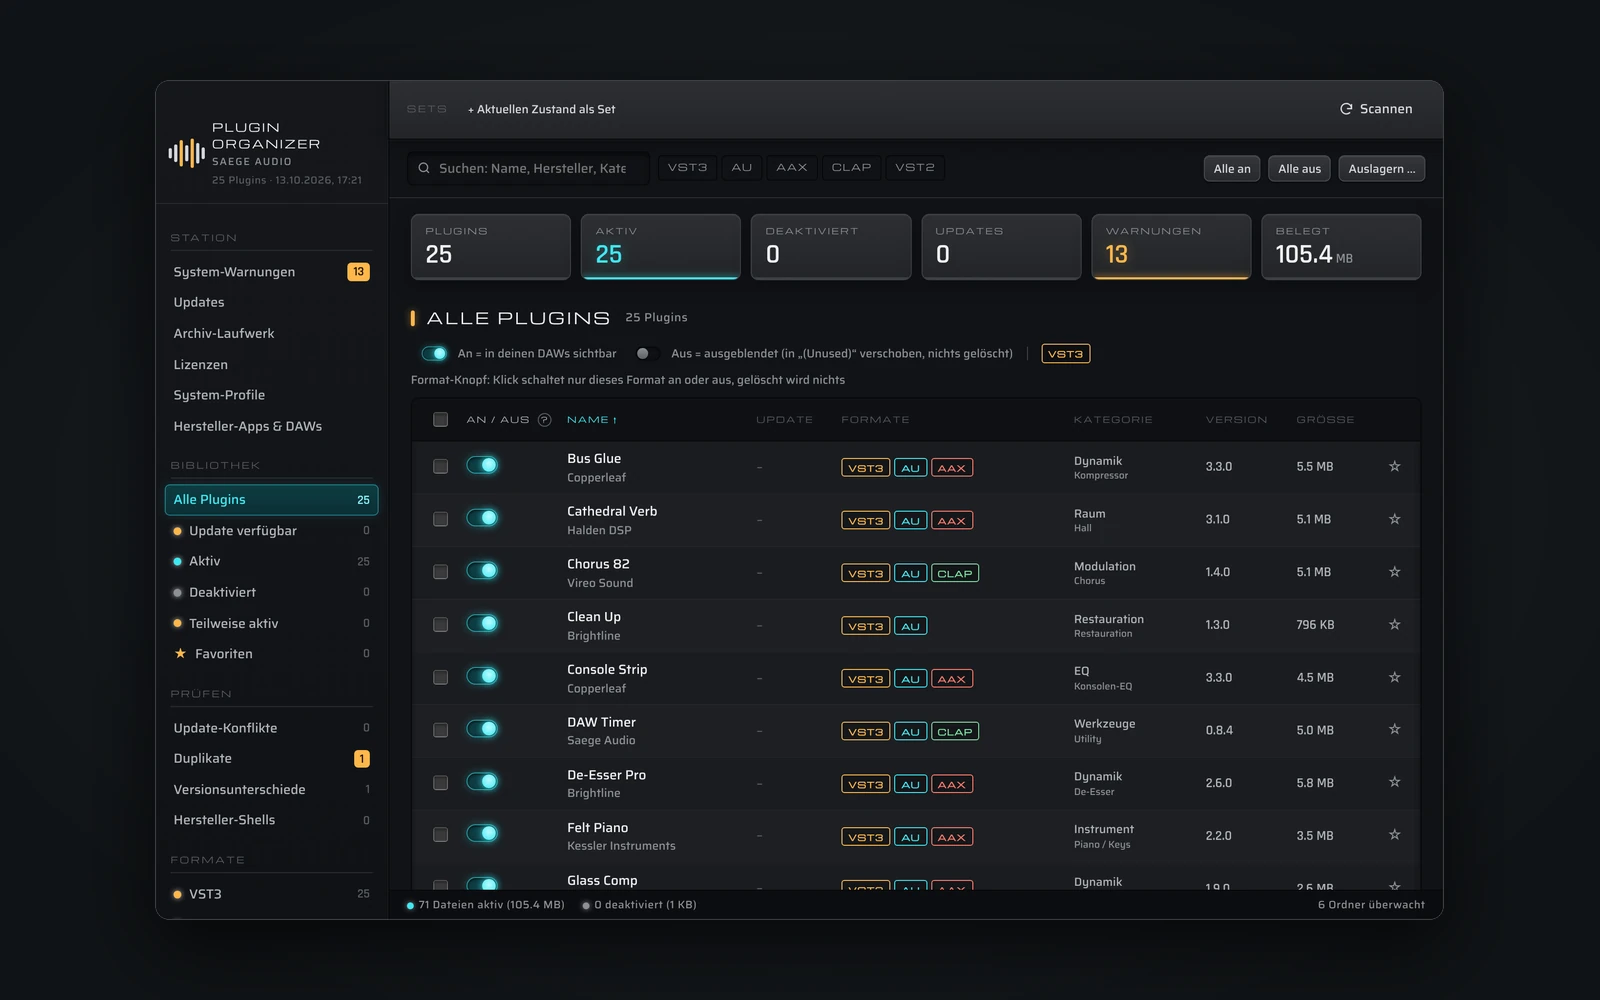Click + Aktuellen Zustand als Set
Viewport: 1600px width, 1000px height.
(x=542, y=109)
